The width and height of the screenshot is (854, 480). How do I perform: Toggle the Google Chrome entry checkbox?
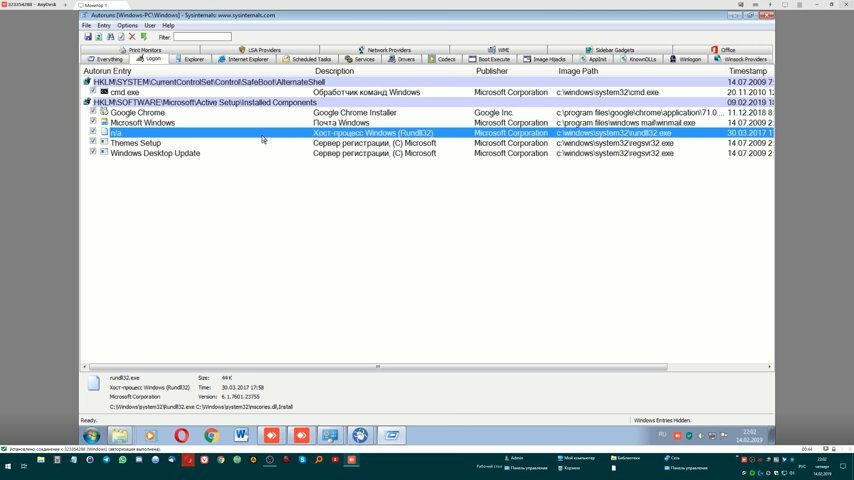pos(93,112)
